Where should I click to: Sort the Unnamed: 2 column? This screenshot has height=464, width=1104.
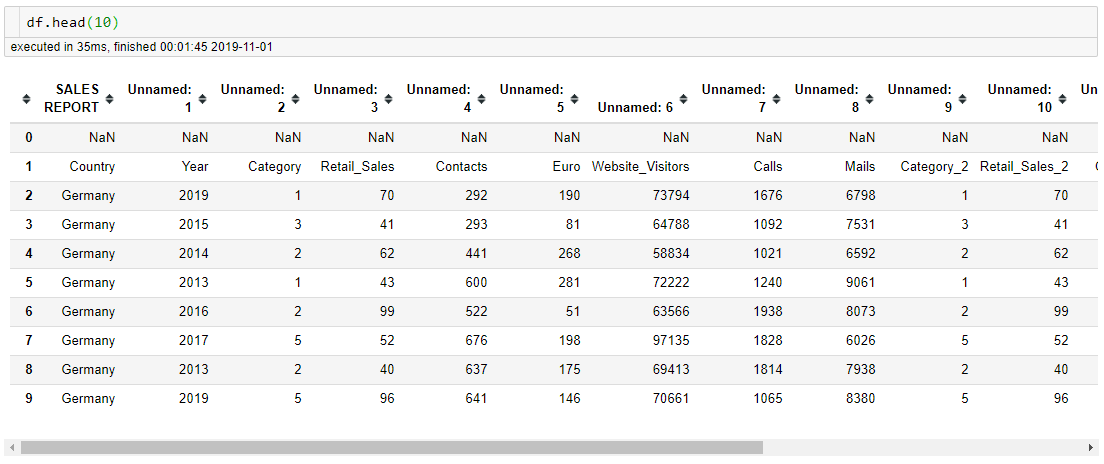[296, 99]
